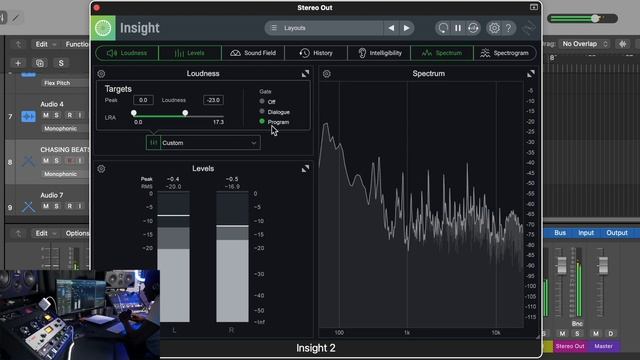The image size is (640, 360).
Task: Mute the Audio 4 track
Action: [46, 116]
